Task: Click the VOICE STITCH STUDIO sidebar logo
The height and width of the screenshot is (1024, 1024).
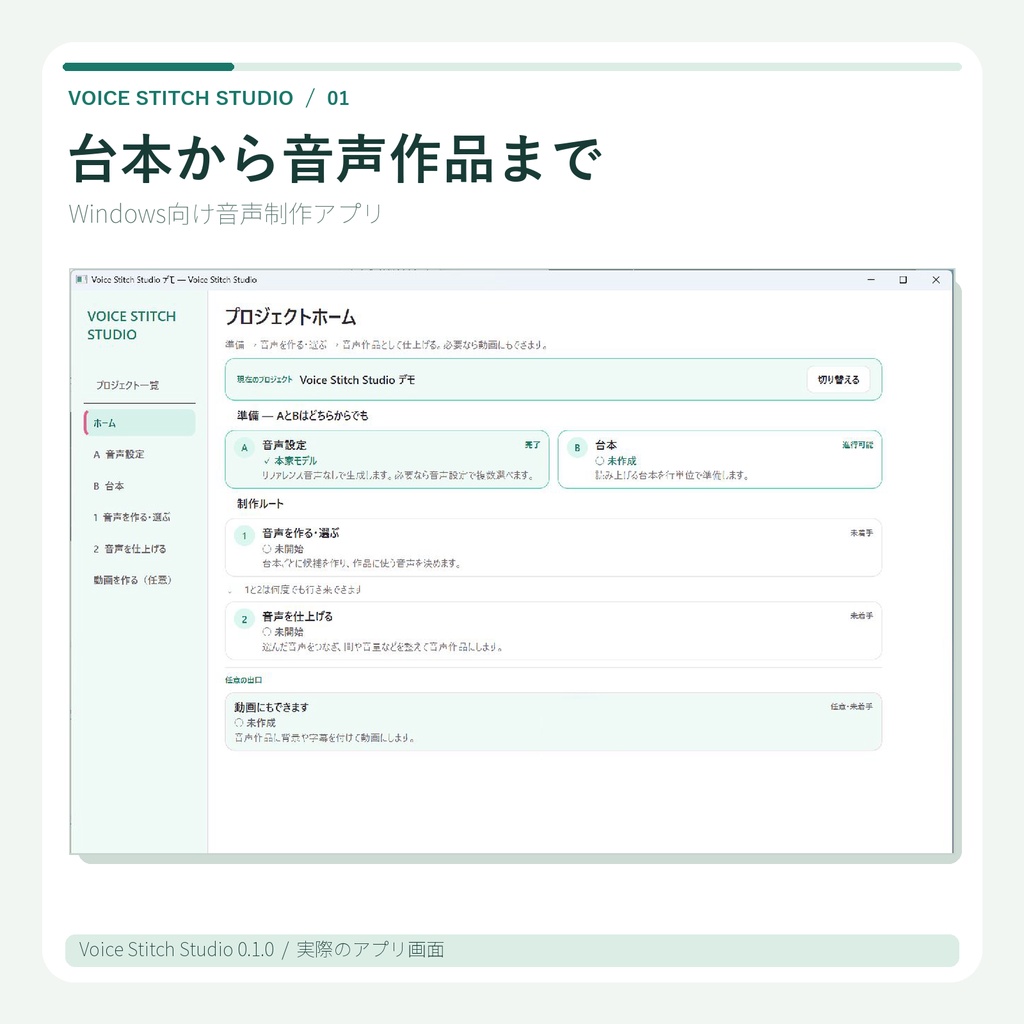Action: coord(131,325)
